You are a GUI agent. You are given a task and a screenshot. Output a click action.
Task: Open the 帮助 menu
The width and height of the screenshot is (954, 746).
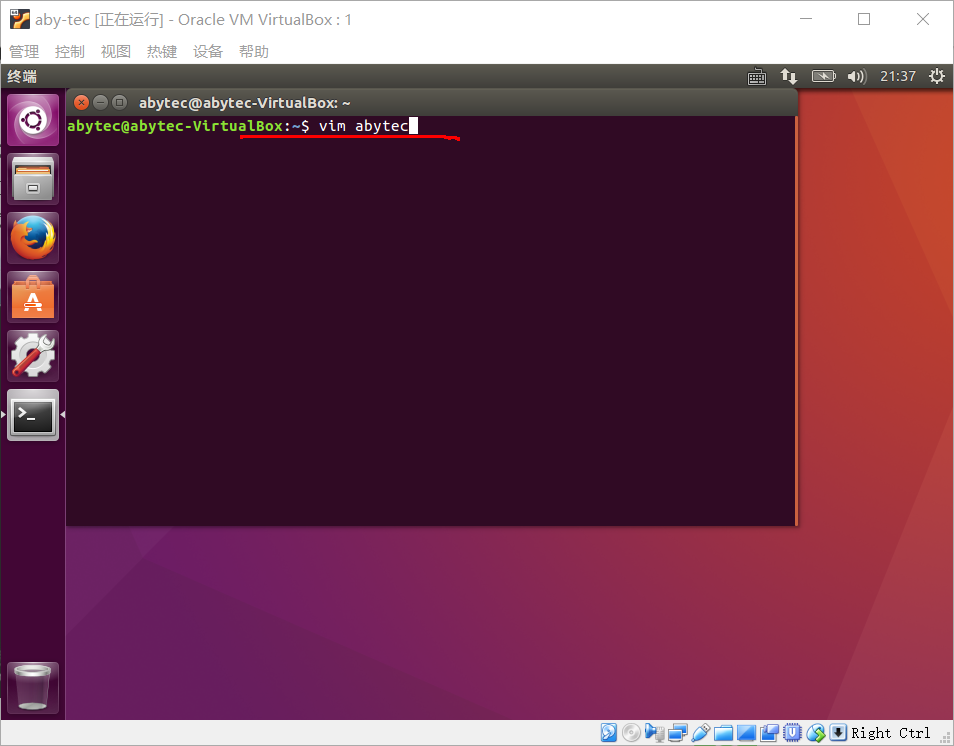[x=254, y=52]
